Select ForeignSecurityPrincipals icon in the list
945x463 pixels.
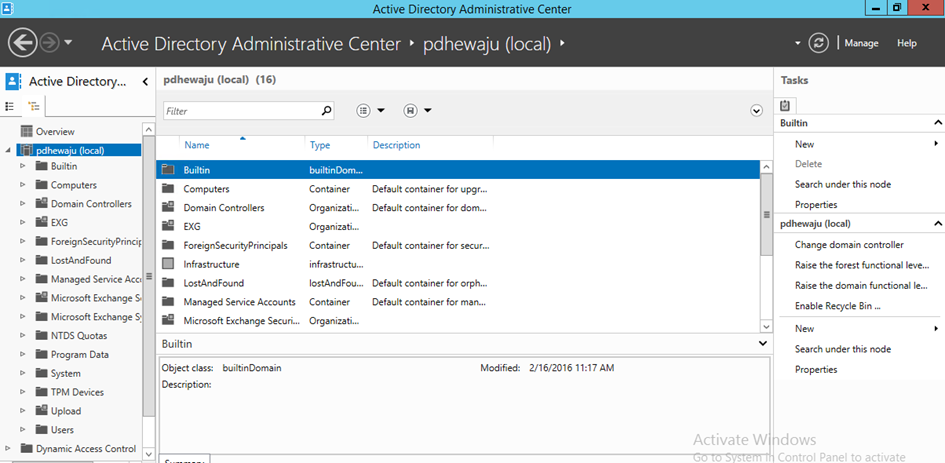coord(168,245)
